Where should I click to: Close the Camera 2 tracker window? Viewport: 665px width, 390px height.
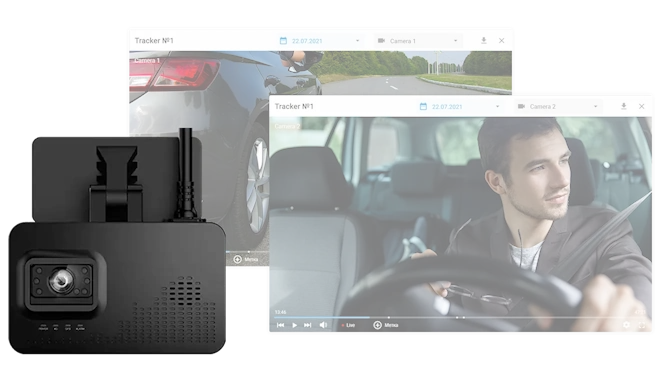(x=642, y=106)
